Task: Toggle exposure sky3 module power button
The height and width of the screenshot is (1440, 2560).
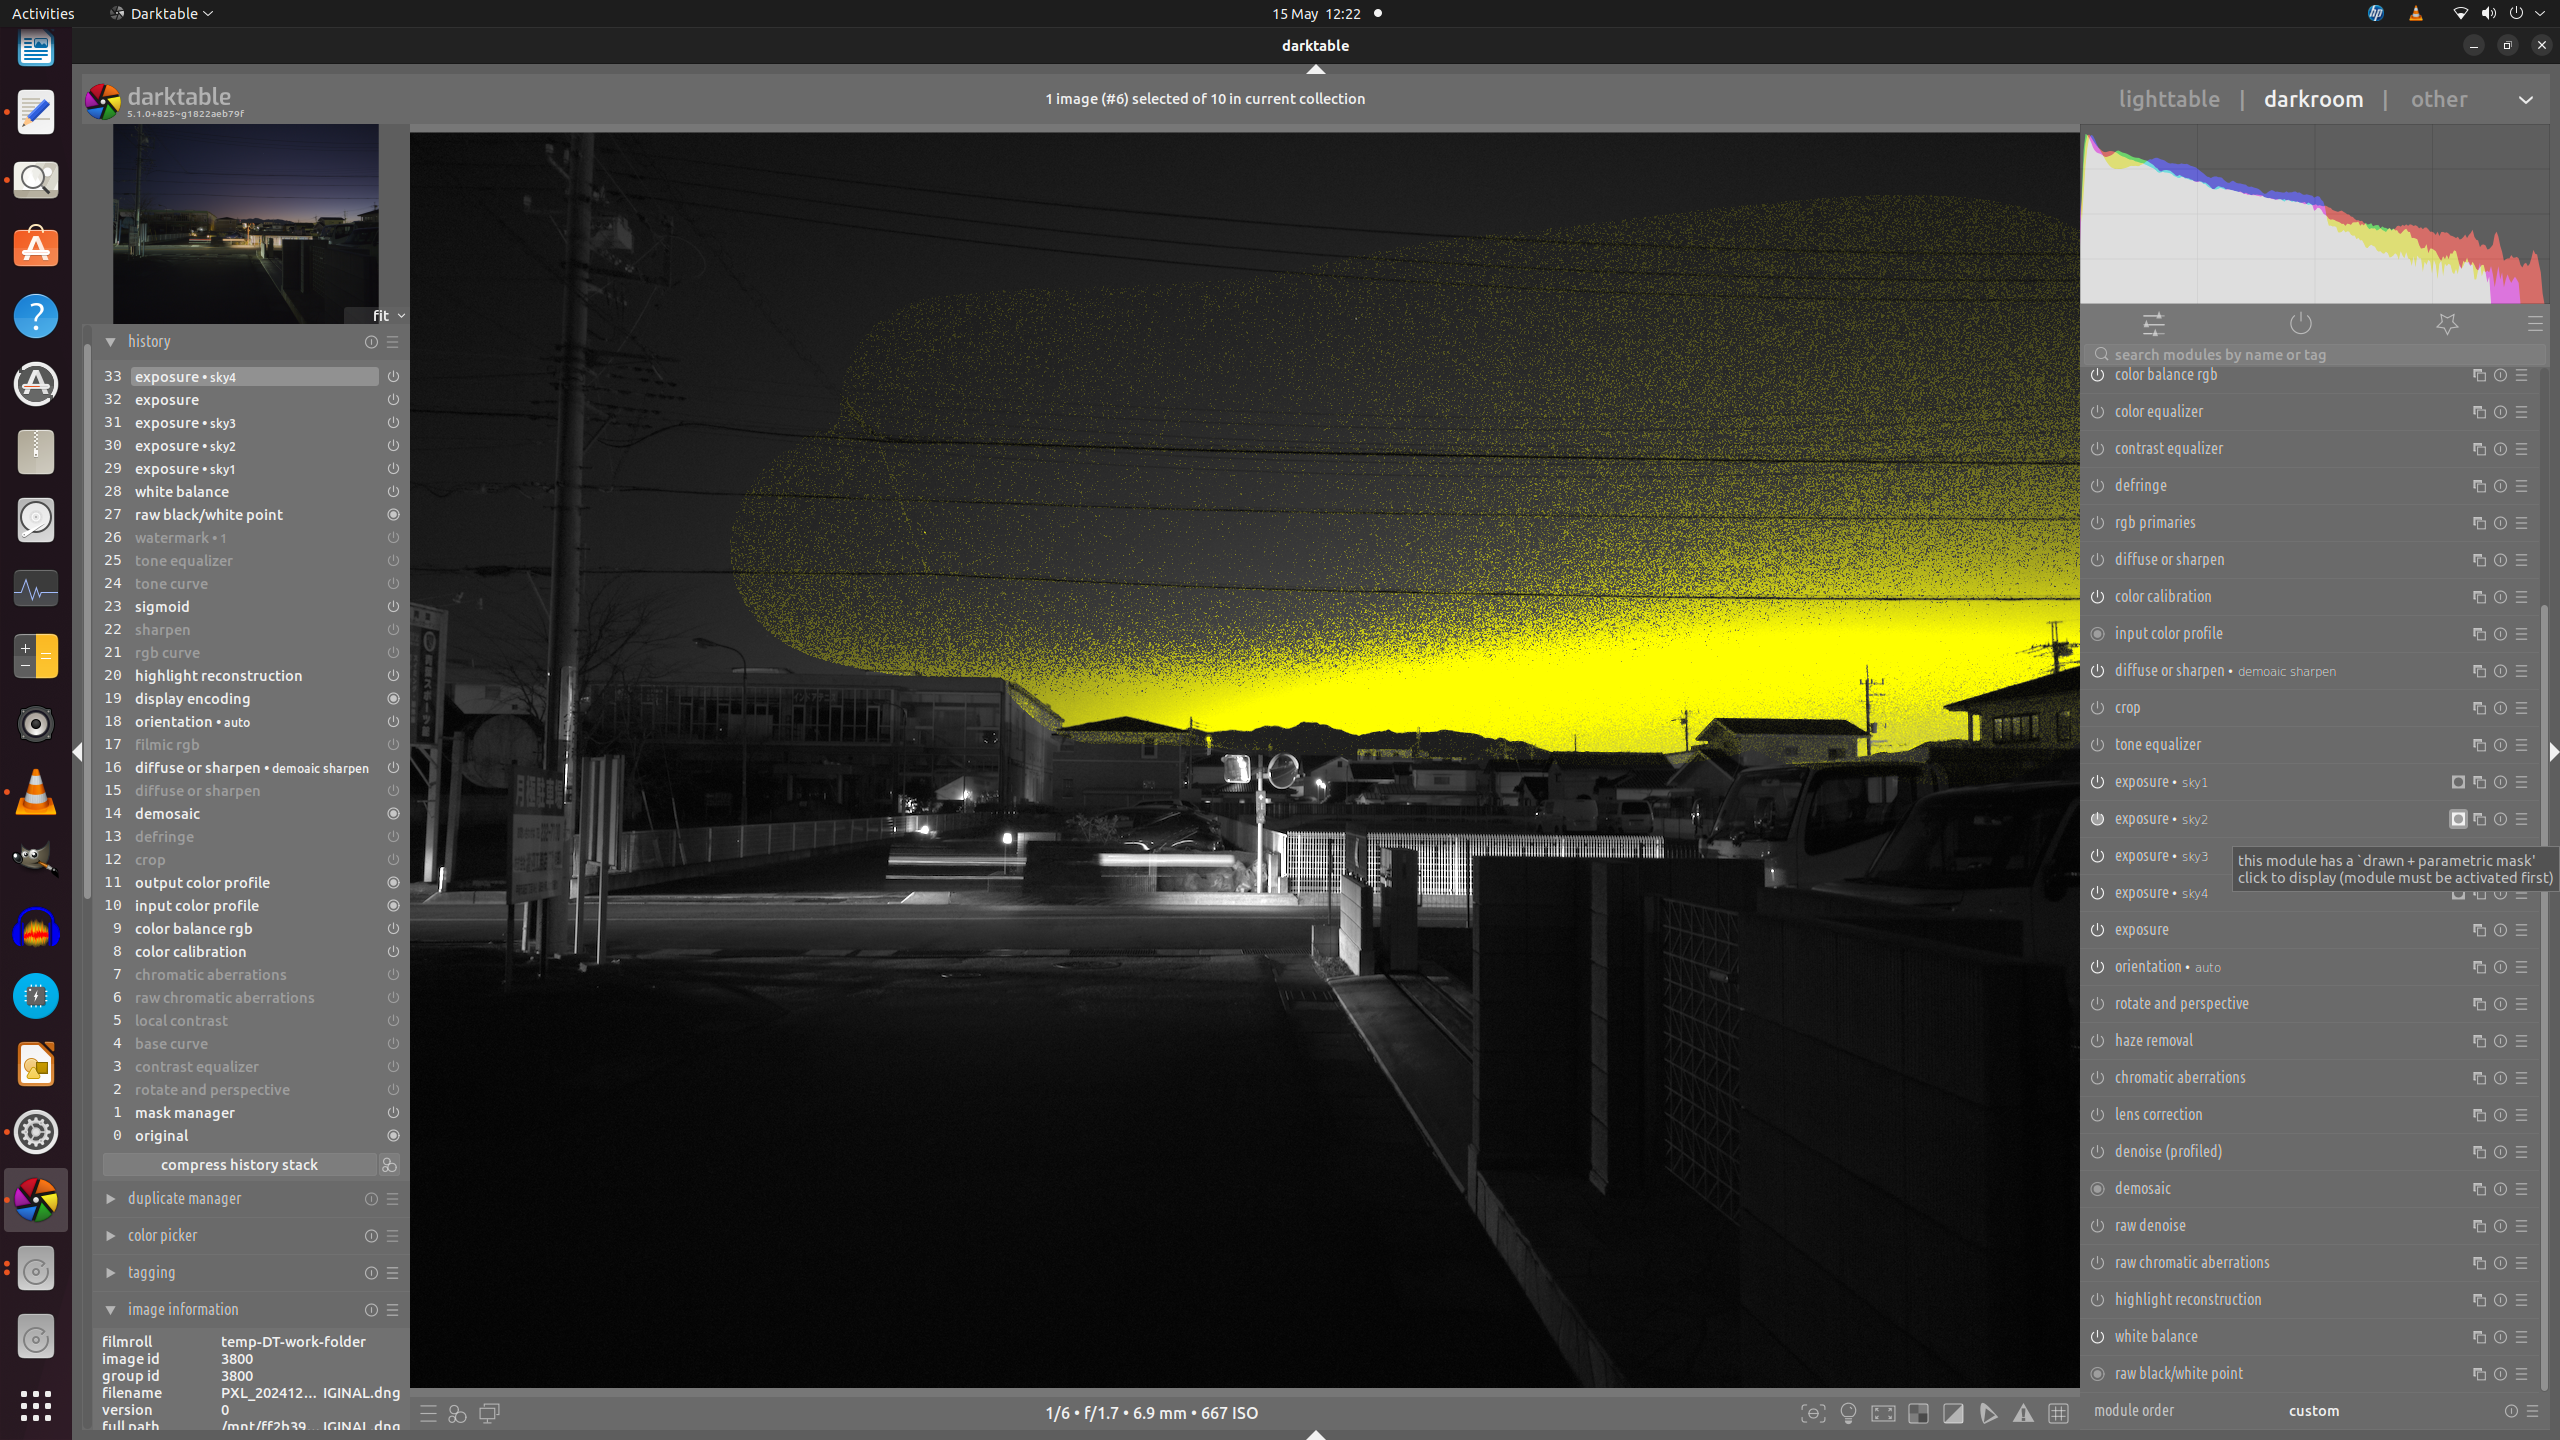Action: click(2098, 856)
